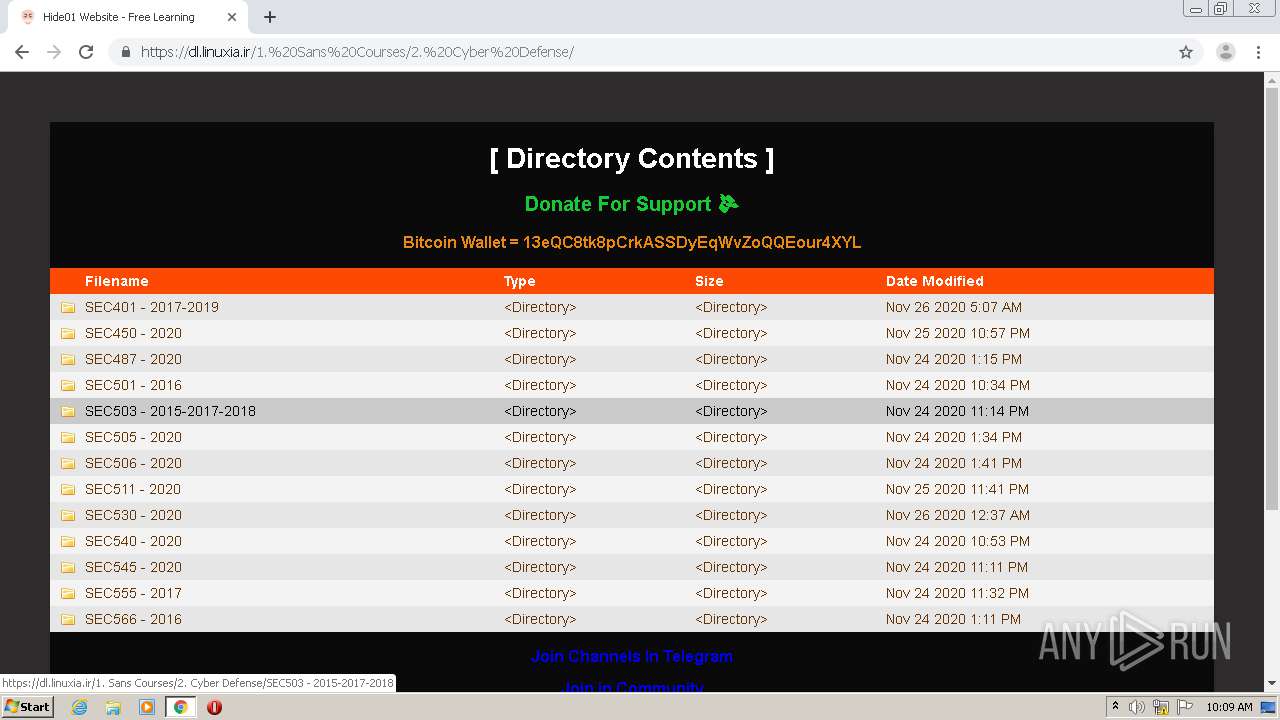Click the address bar URL

click(x=357, y=52)
